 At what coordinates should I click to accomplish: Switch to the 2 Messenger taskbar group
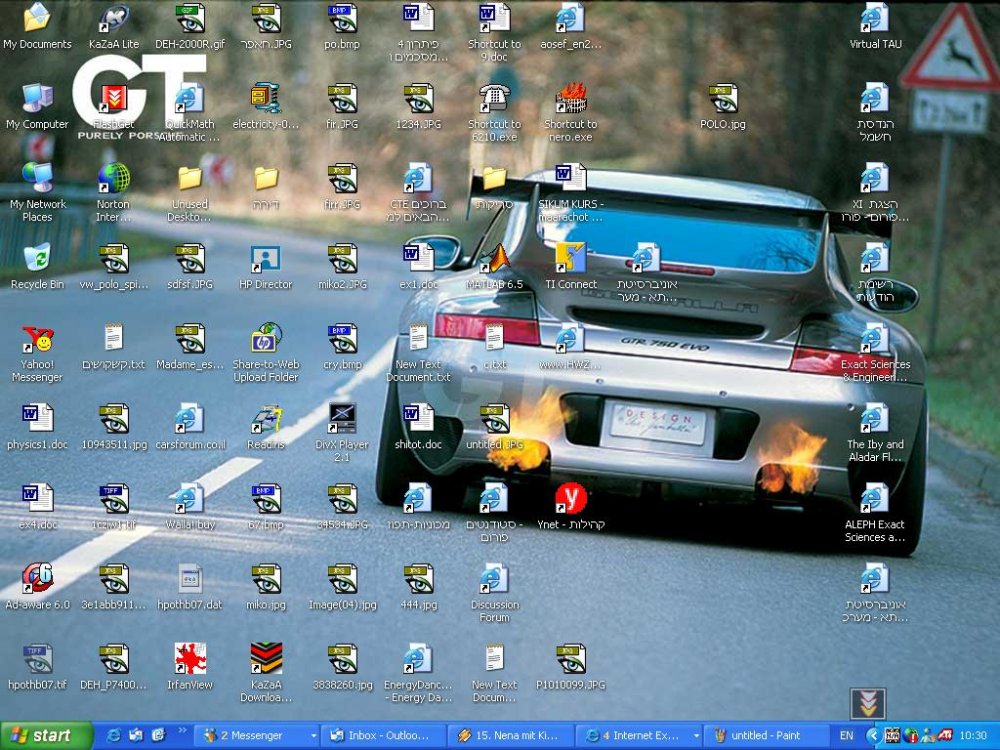[x=256, y=735]
